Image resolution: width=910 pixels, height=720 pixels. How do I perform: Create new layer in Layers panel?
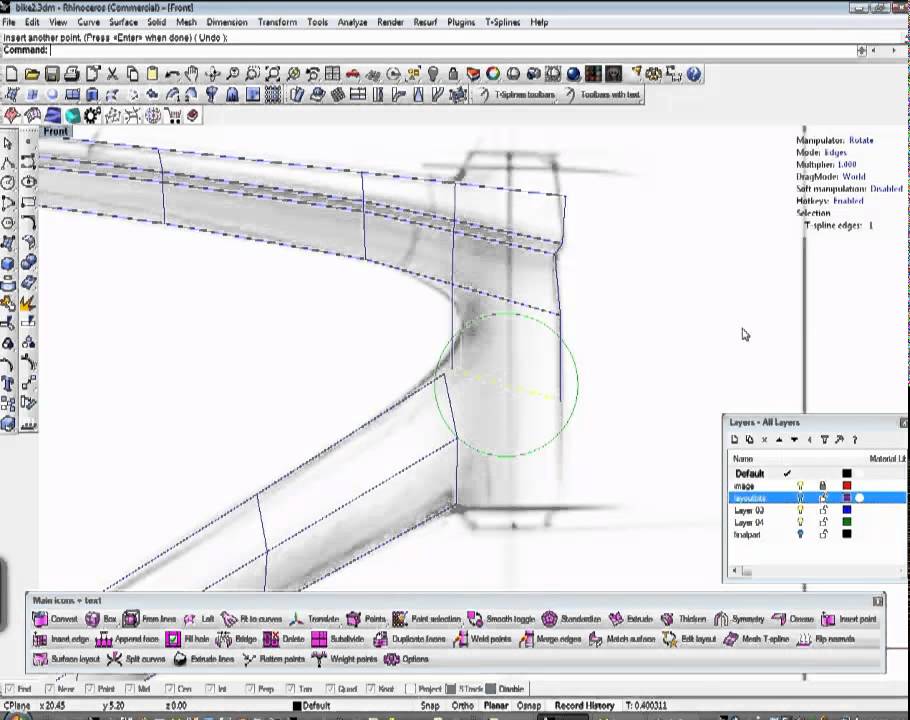pyautogui.click(x=735, y=440)
